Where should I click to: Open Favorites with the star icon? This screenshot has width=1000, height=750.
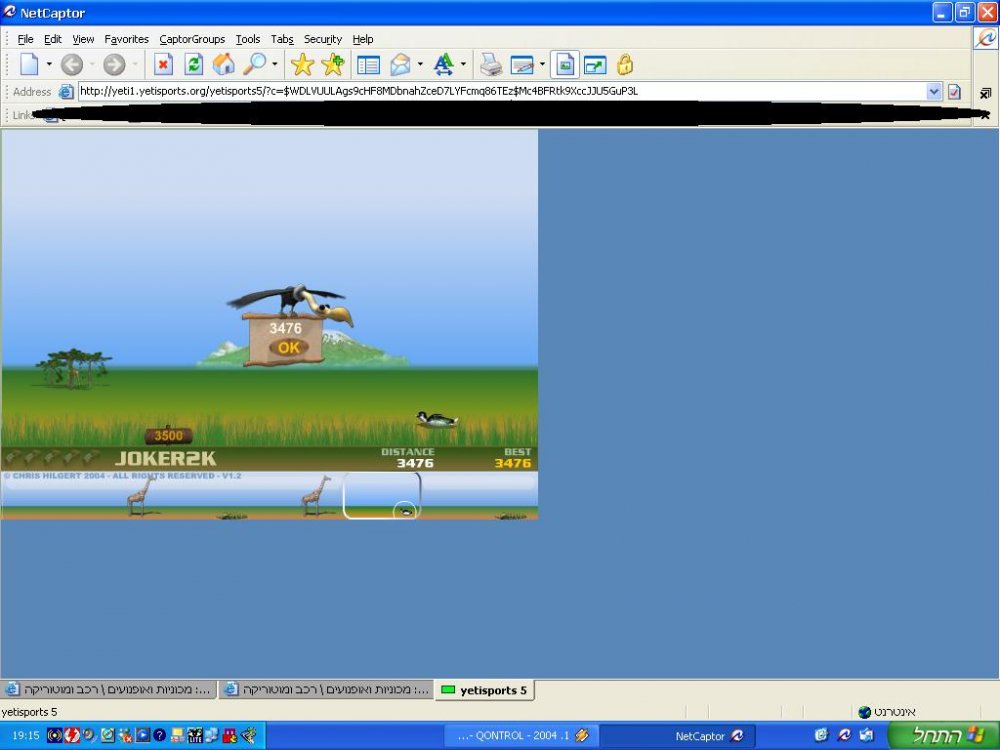click(302, 64)
